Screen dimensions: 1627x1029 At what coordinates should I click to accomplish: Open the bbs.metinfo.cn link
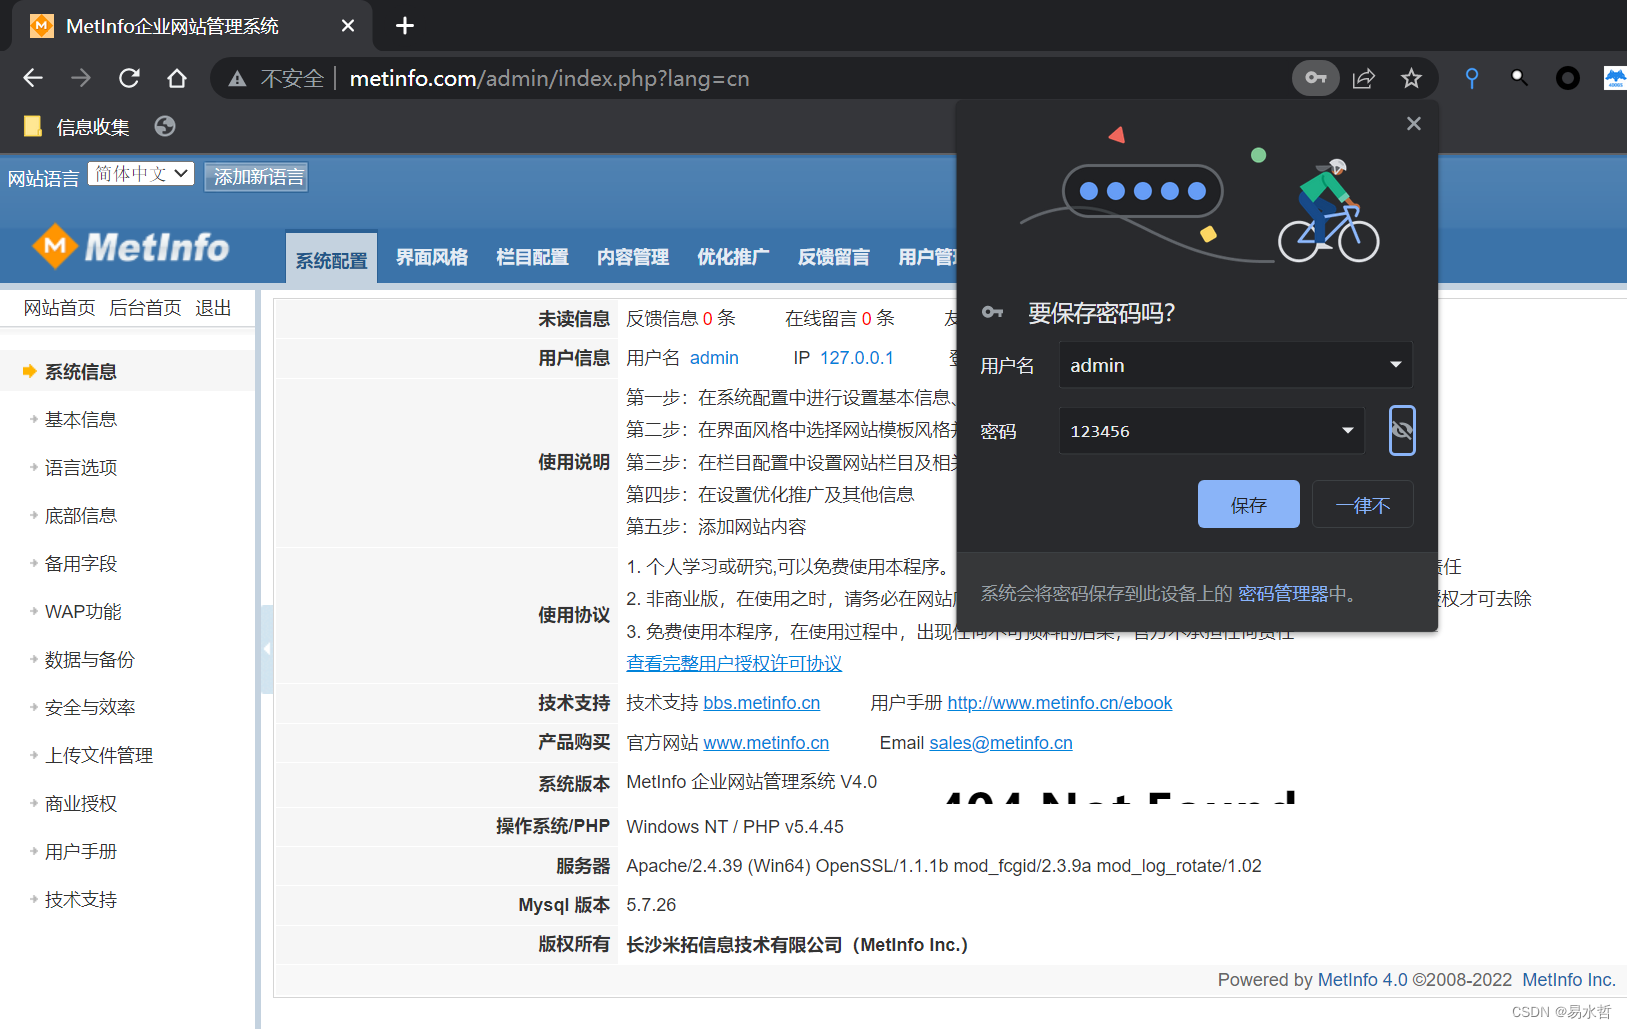click(761, 703)
